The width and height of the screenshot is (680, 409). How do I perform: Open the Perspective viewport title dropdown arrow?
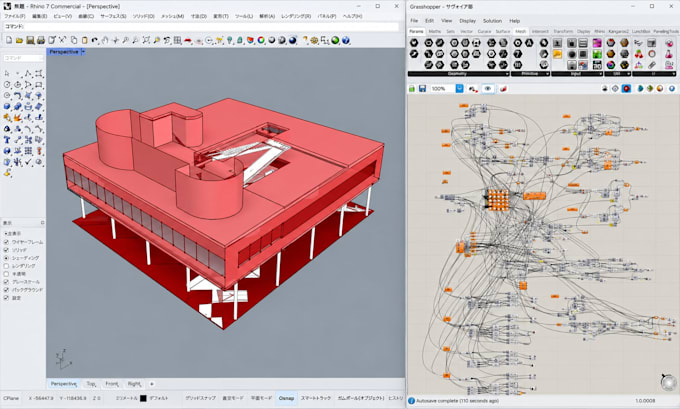(x=83, y=52)
